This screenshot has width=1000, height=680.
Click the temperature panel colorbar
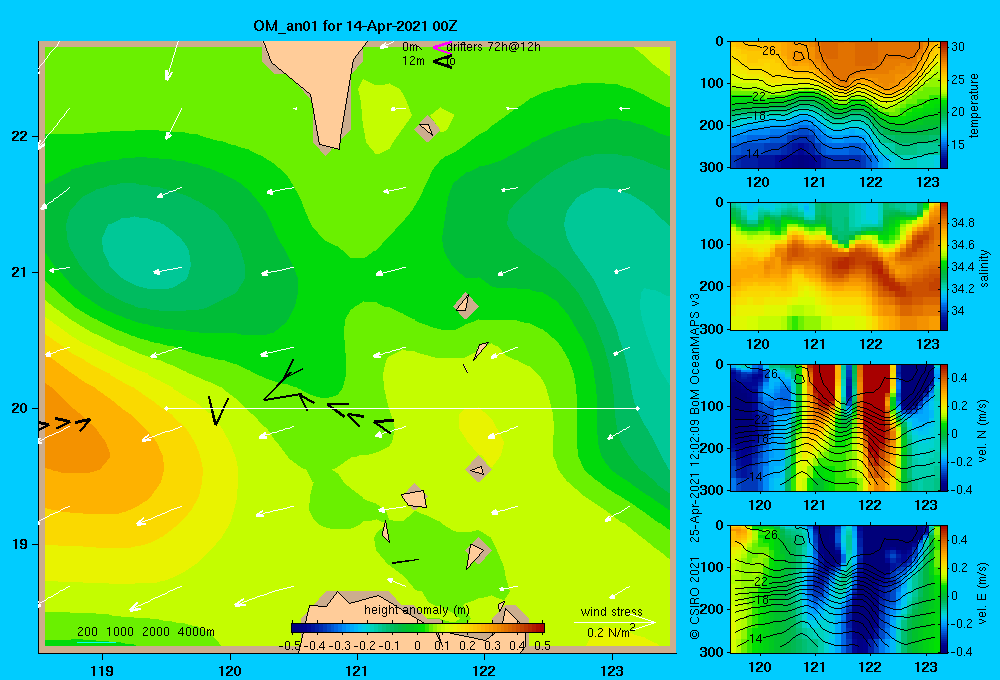943,105
